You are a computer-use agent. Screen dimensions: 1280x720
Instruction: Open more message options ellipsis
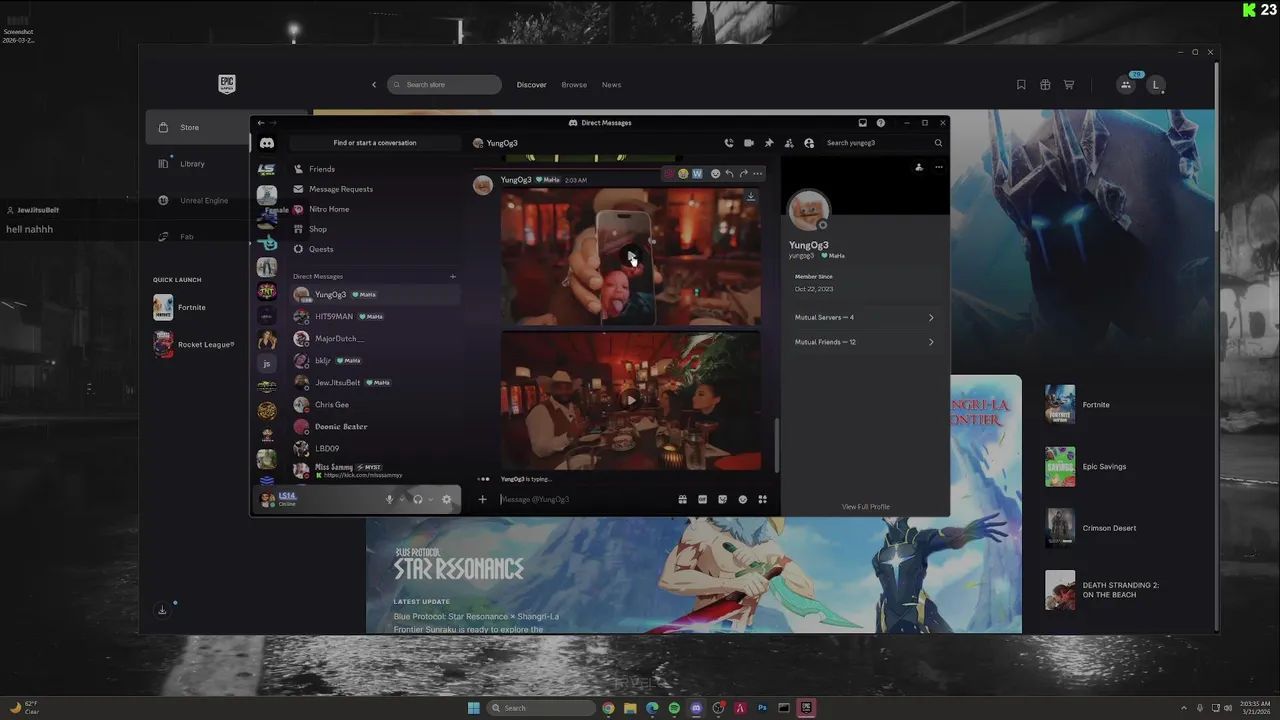pyautogui.click(x=757, y=174)
